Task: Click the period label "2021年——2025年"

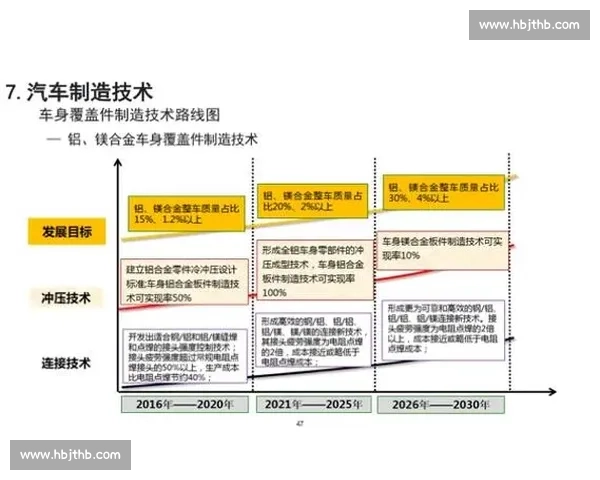Action: point(314,405)
